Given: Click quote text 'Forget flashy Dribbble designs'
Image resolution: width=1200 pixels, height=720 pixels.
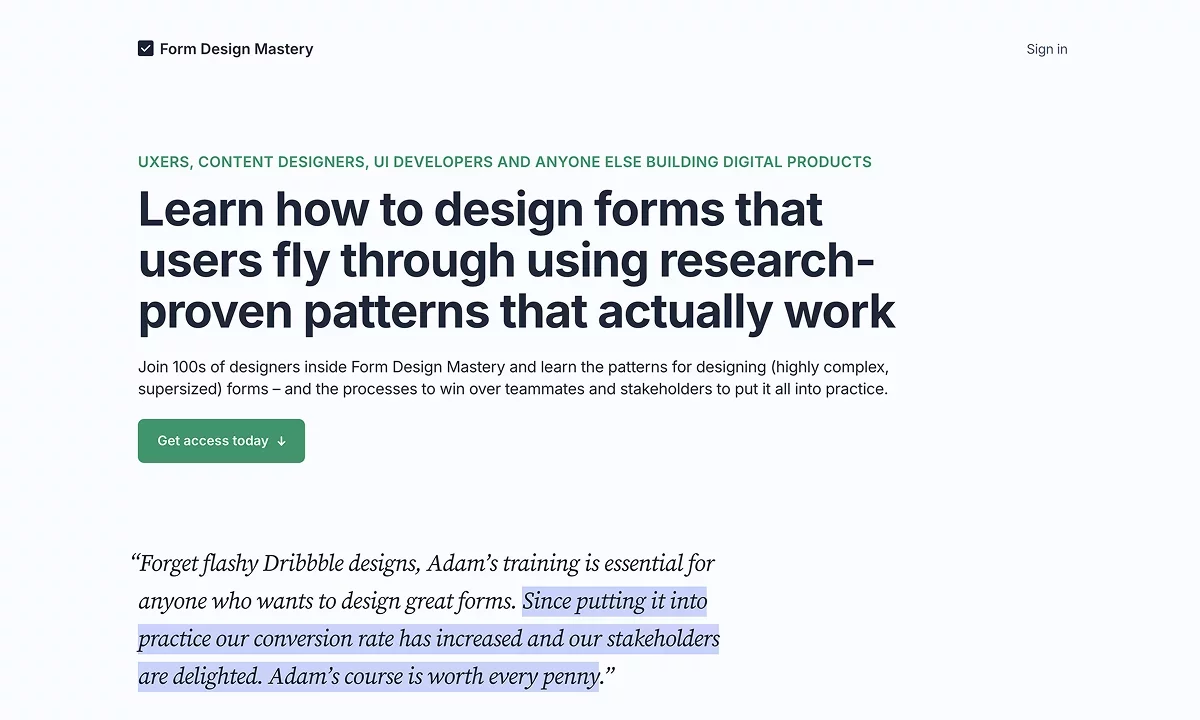Looking at the screenshot, I should (280, 563).
